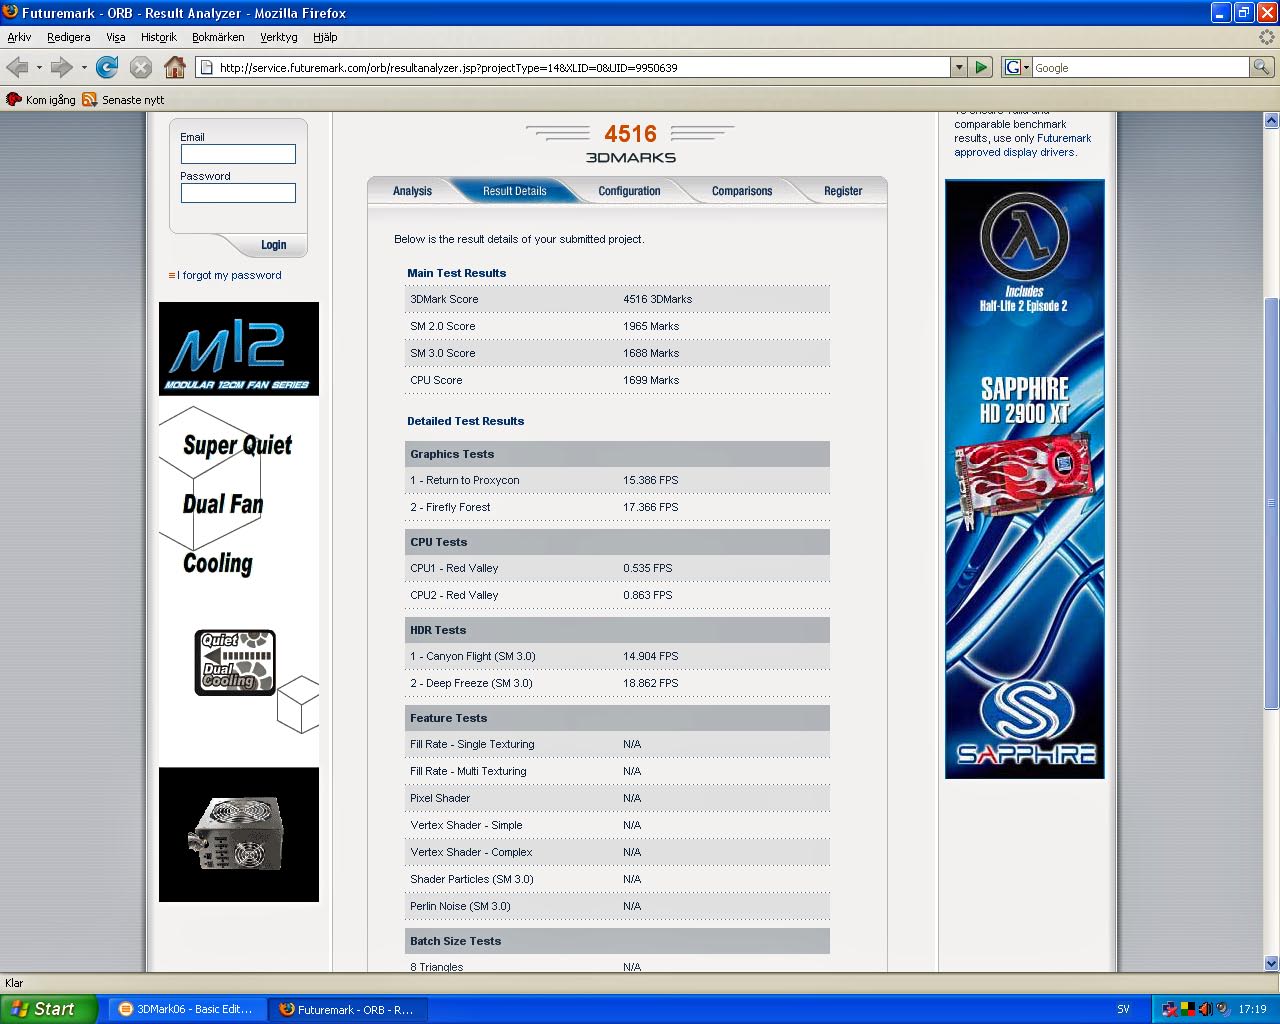1280x1024 pixels.
Task: Open the Visa menu
Action: 116,37
